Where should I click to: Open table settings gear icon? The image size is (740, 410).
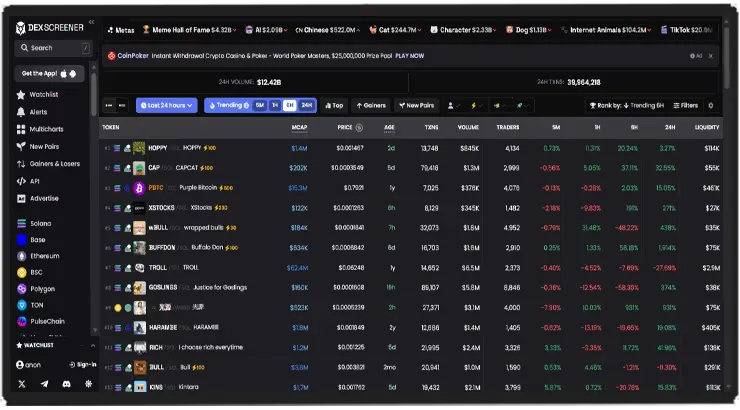pos(711,106)
